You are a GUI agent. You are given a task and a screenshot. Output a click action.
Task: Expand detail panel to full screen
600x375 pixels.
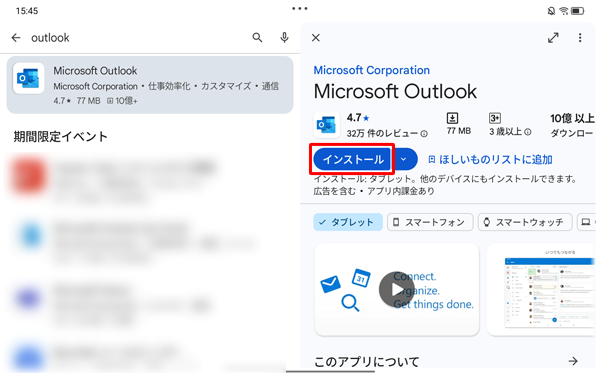point(553,38)
